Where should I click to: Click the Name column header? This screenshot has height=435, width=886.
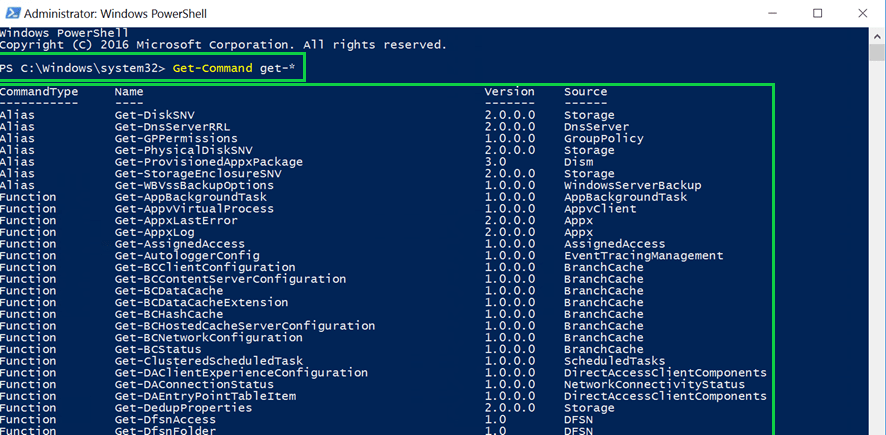[129, 92]
